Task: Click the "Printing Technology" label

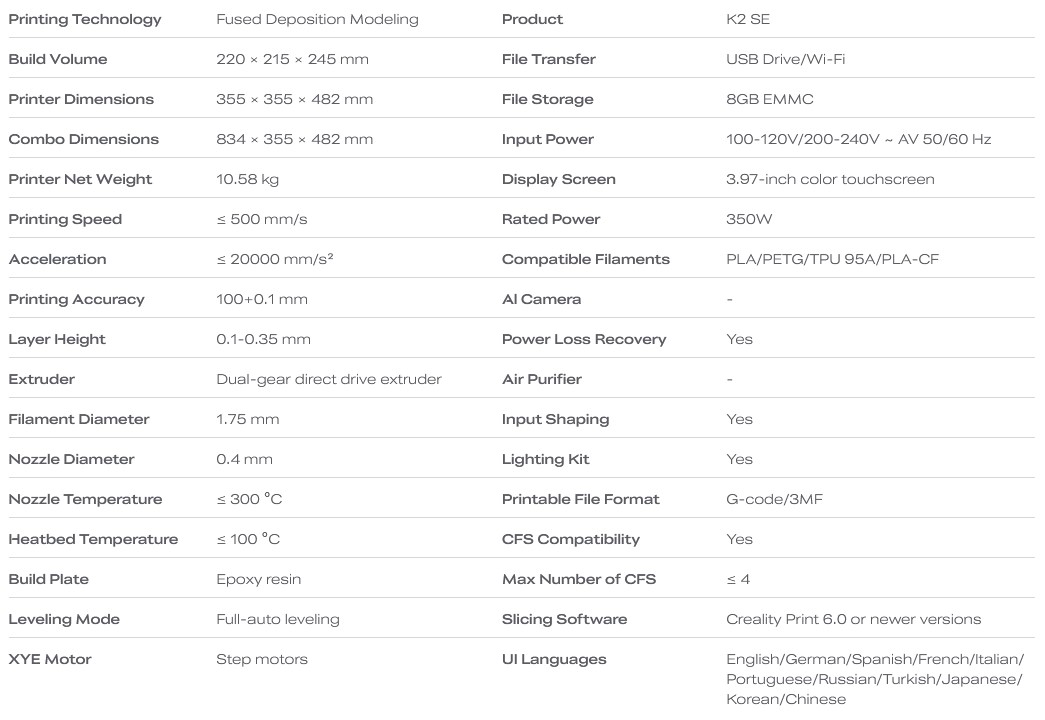Action: 85,19
